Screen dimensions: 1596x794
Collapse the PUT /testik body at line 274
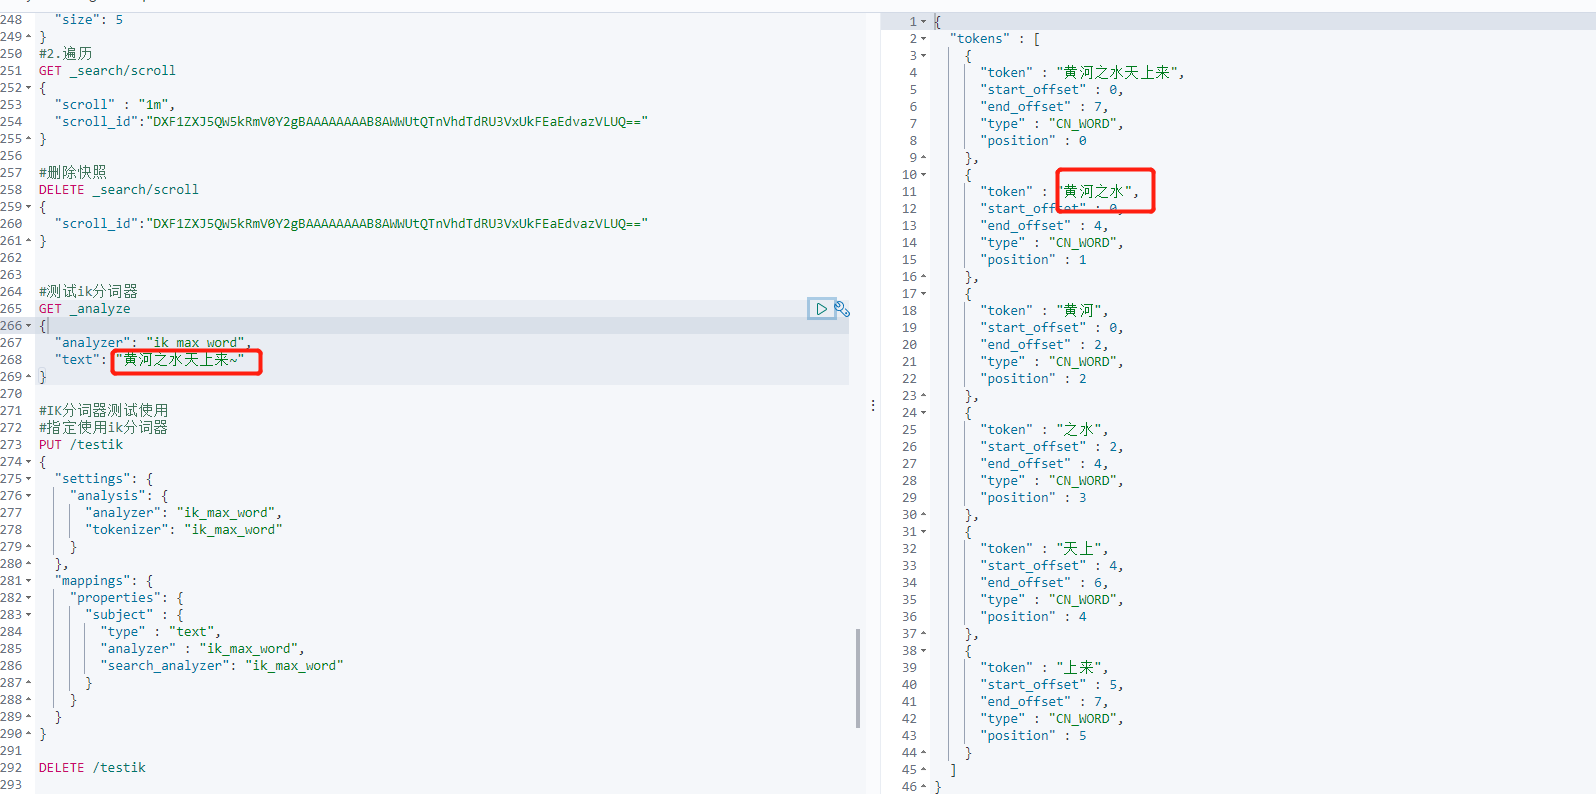[x=28, y=462]
